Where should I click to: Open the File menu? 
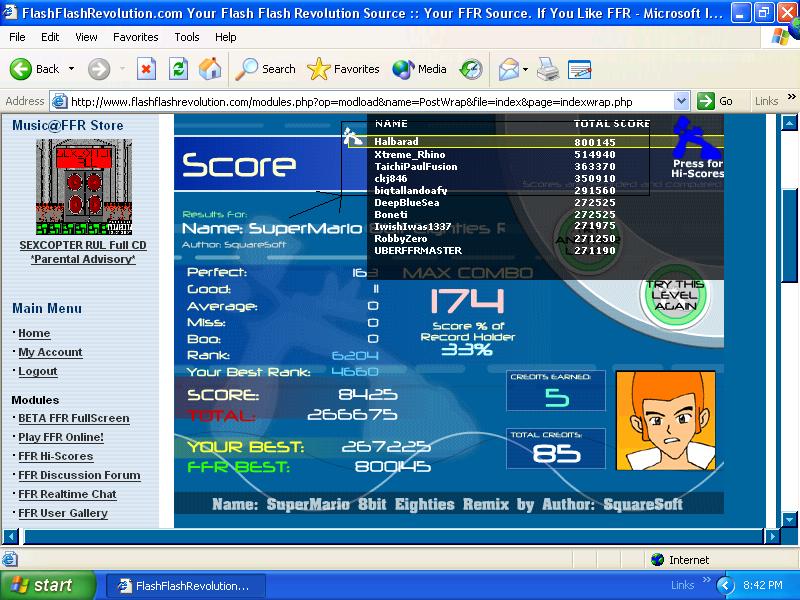pos(17,37)
